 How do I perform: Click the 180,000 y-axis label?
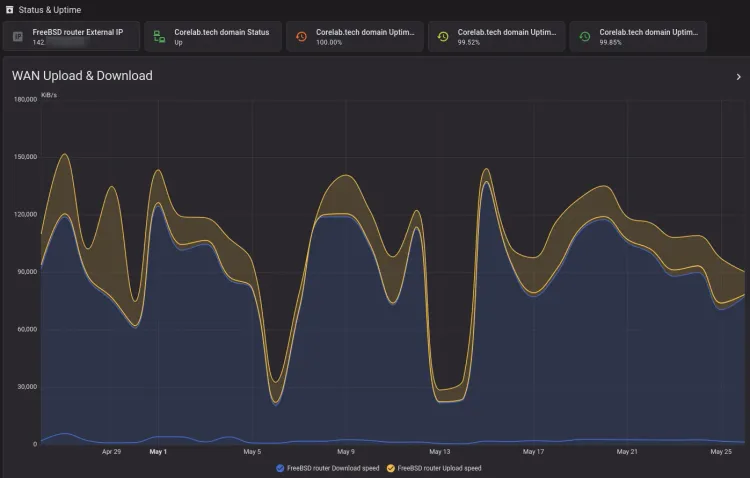(25, 100)
